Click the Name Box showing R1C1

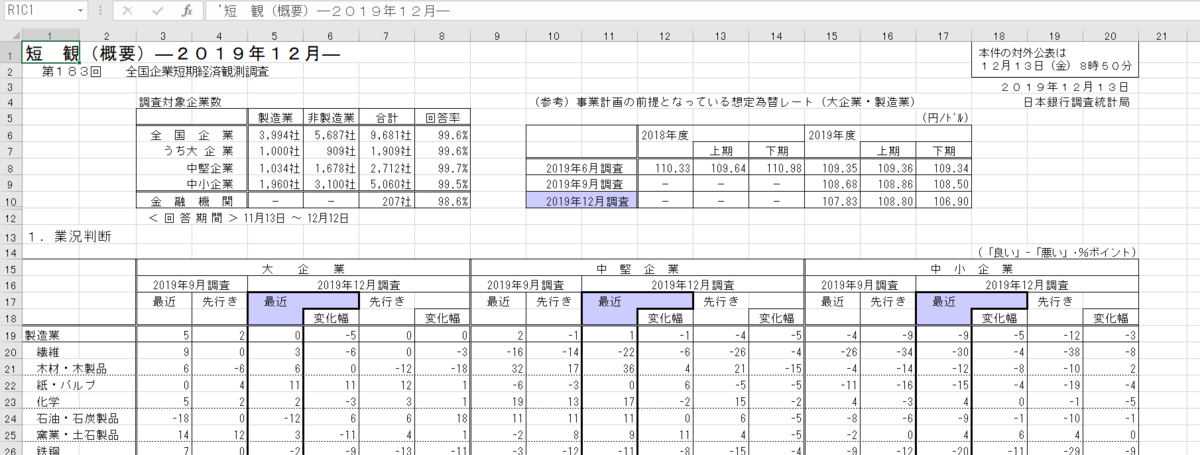coord(42,10)
